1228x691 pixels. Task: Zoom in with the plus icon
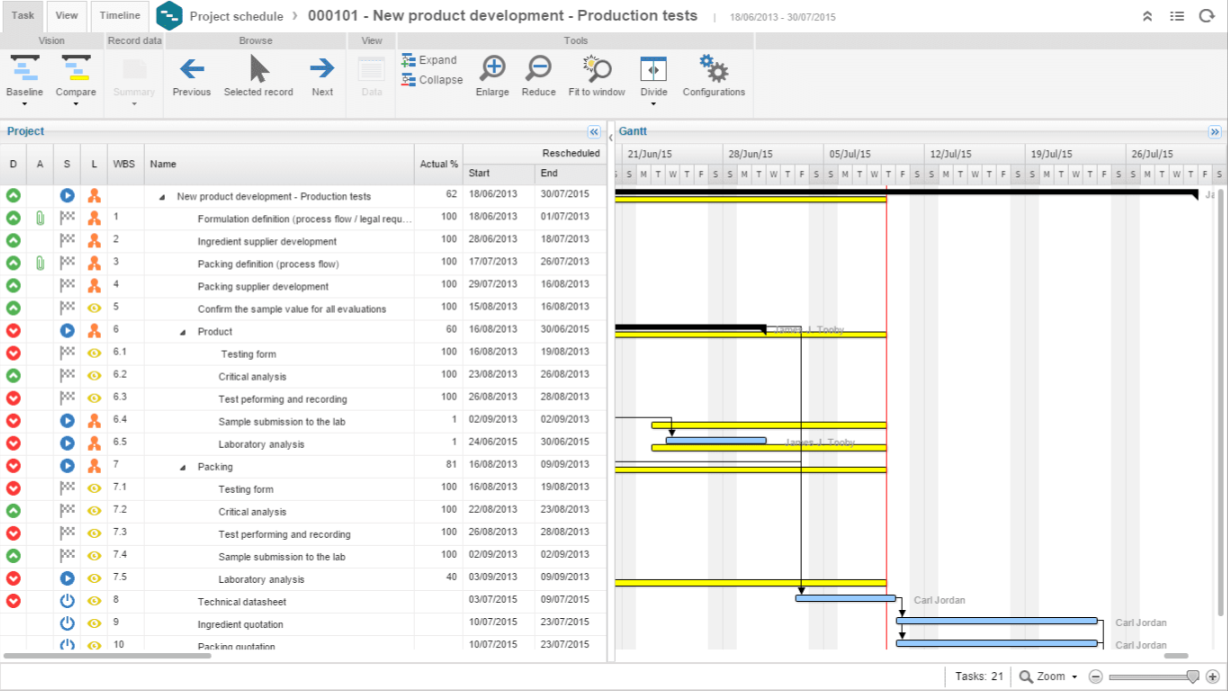[x=1212, y=677]
